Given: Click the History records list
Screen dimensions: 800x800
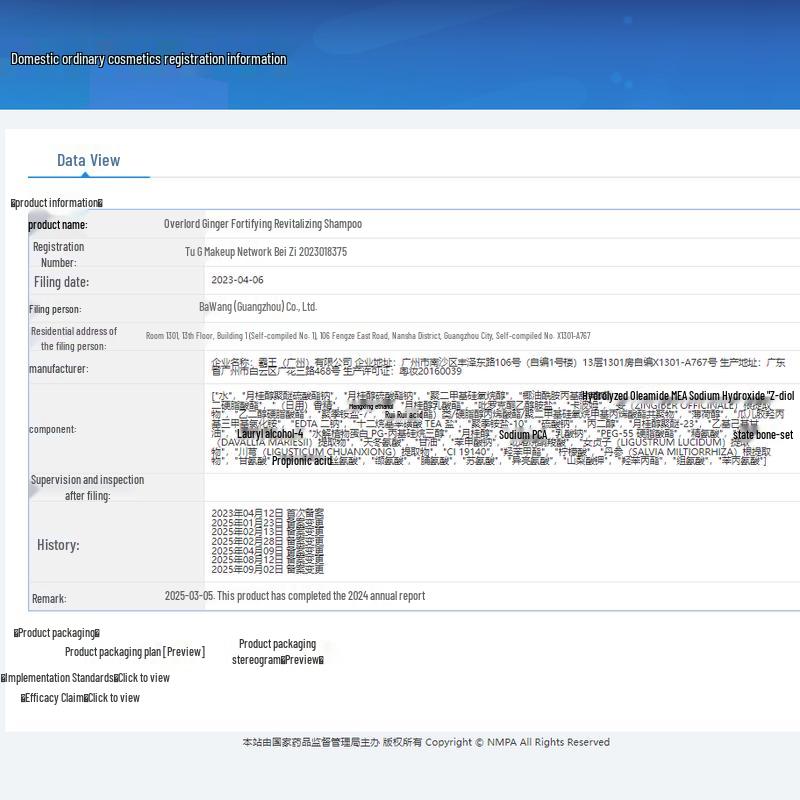Looking at the screenshot, I should [x=267, y=541].
